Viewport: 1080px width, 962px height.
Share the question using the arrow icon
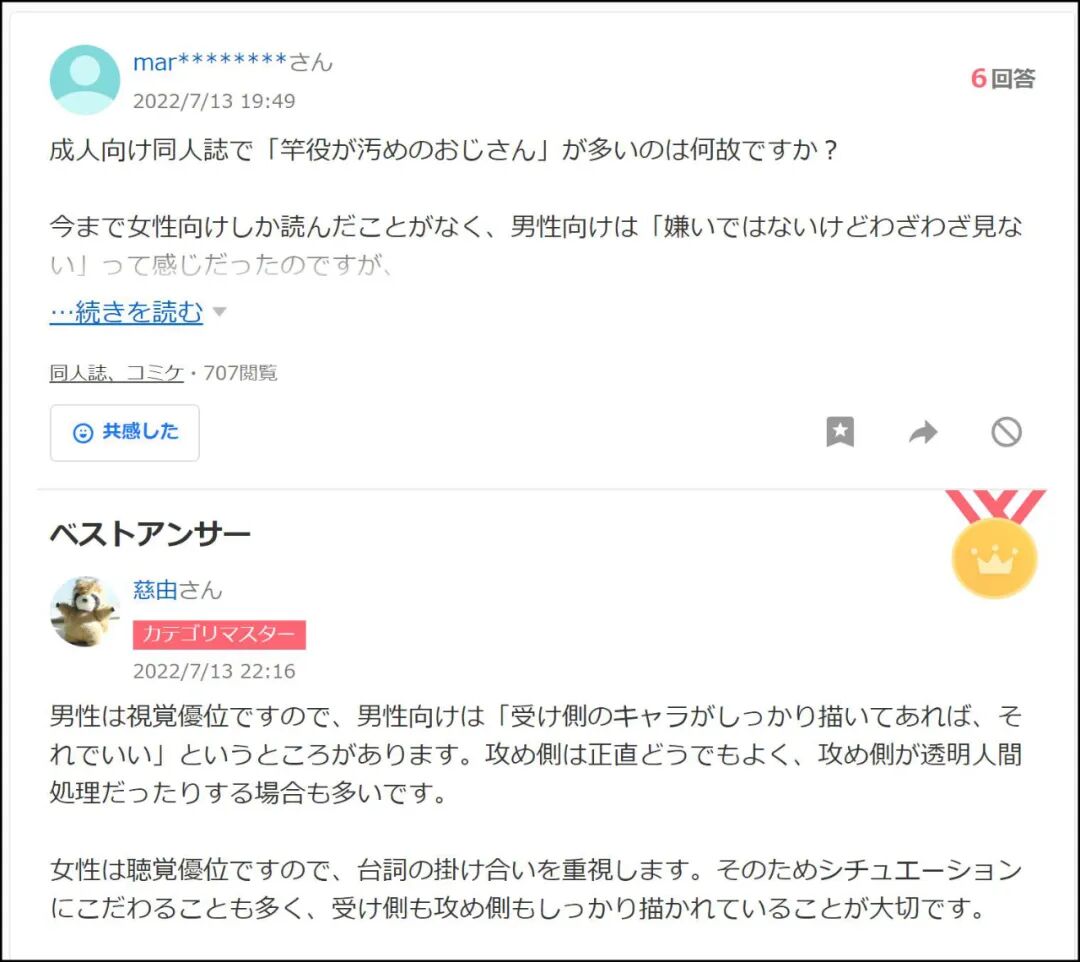click(x=923, y=432)
